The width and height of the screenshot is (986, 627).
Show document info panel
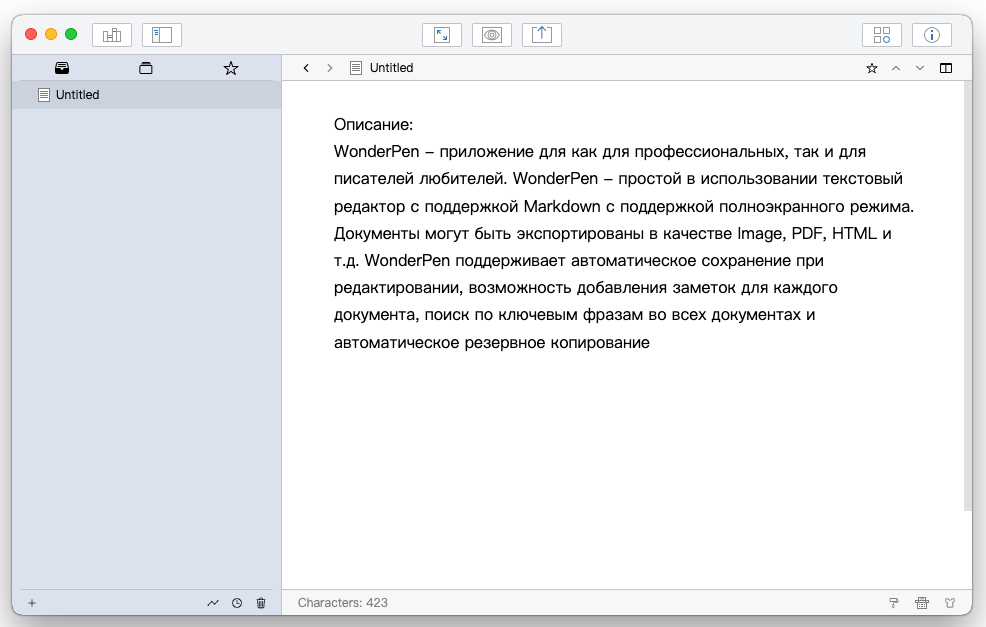932,35
